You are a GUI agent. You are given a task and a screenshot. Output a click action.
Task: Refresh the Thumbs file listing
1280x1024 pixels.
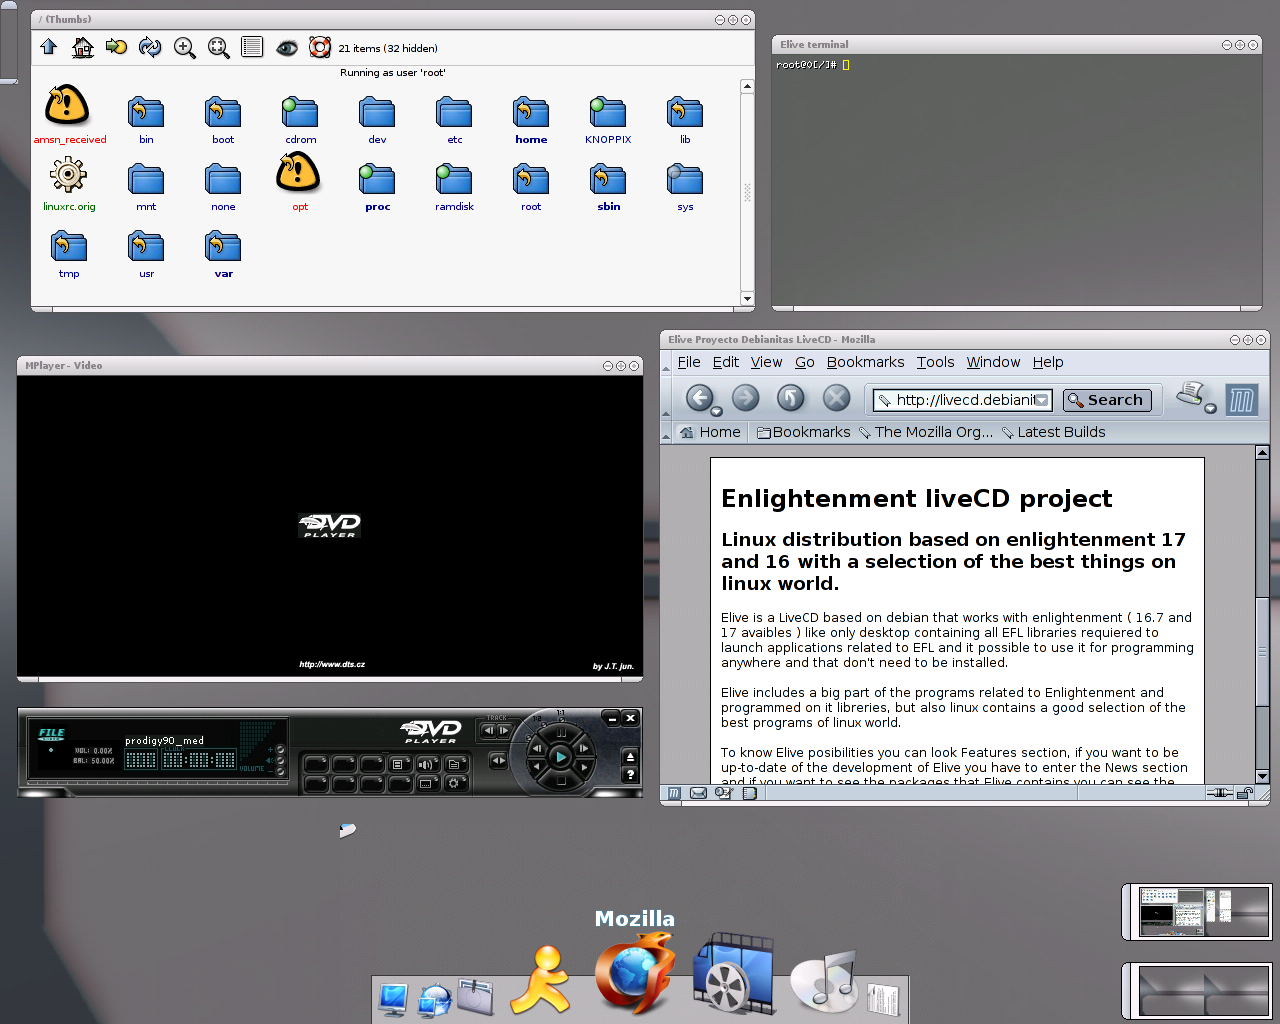point(150,47)
